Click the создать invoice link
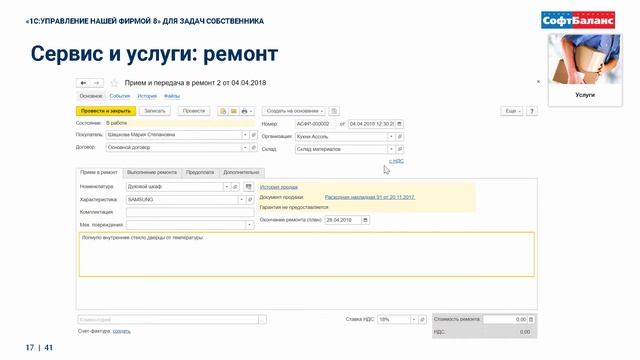Screen dimensions: 640x360 click(x=122, y=331)
